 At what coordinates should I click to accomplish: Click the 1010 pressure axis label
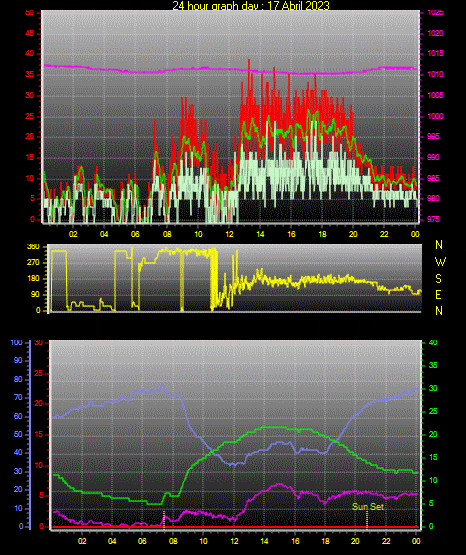click(x=435, y=74)
